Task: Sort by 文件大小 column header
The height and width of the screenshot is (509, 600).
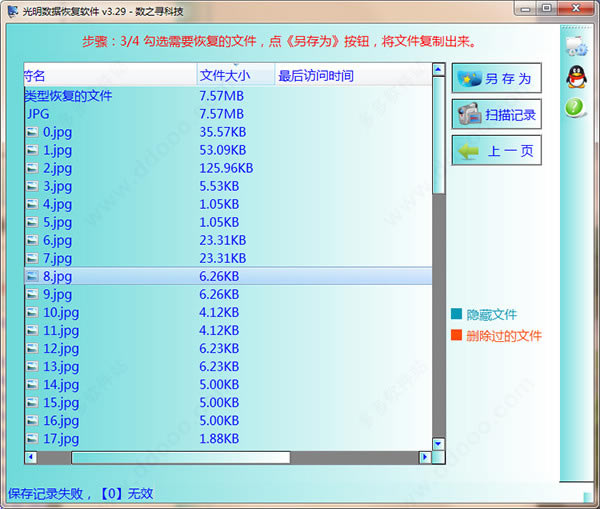Action: (236, 75)
